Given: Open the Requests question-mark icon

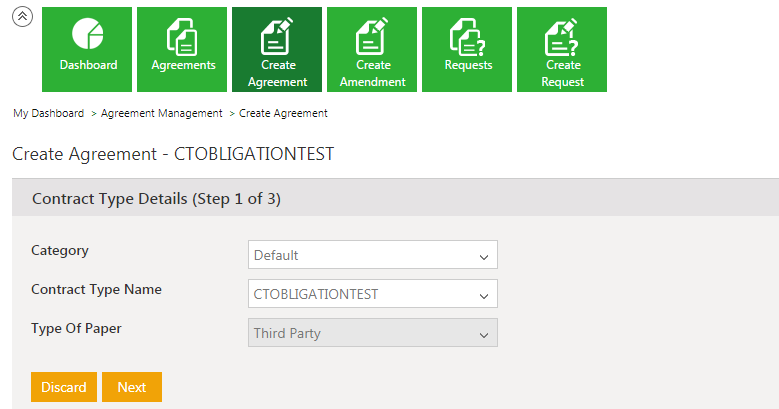Looking at the screenshot, I should click(x=468, y=36).
